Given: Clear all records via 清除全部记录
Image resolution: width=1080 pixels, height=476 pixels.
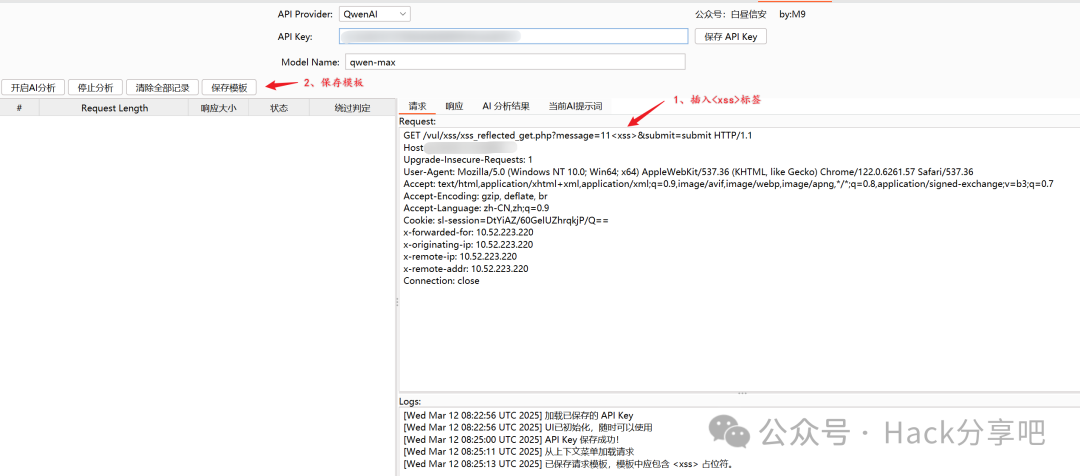Looking at the screenshot, I should [x=162, y=87].
